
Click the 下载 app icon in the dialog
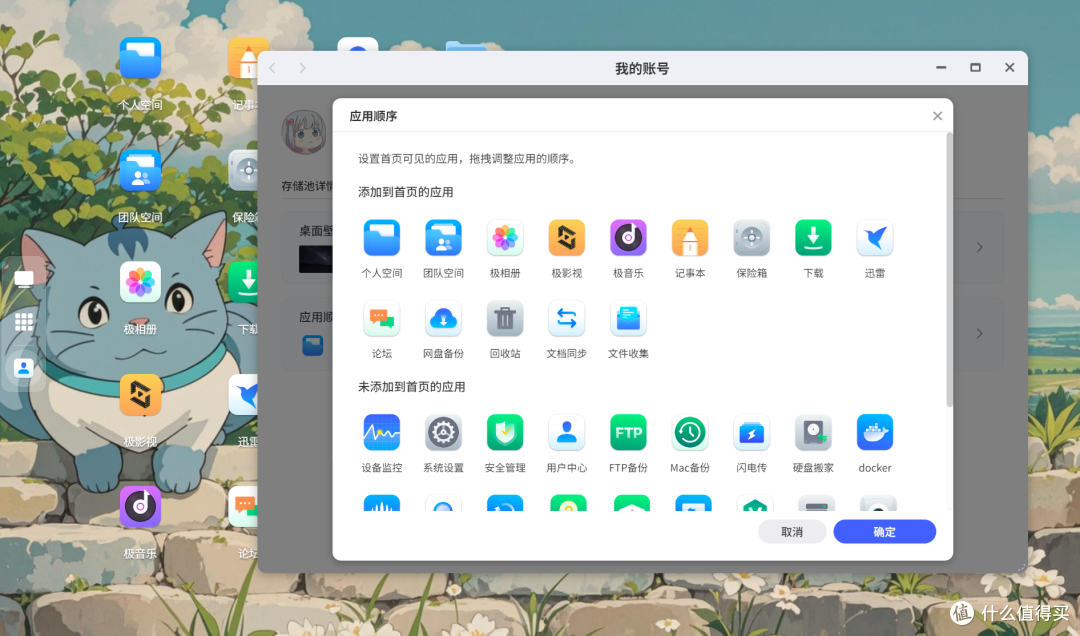pyautogui.click(x=813, y=238)
